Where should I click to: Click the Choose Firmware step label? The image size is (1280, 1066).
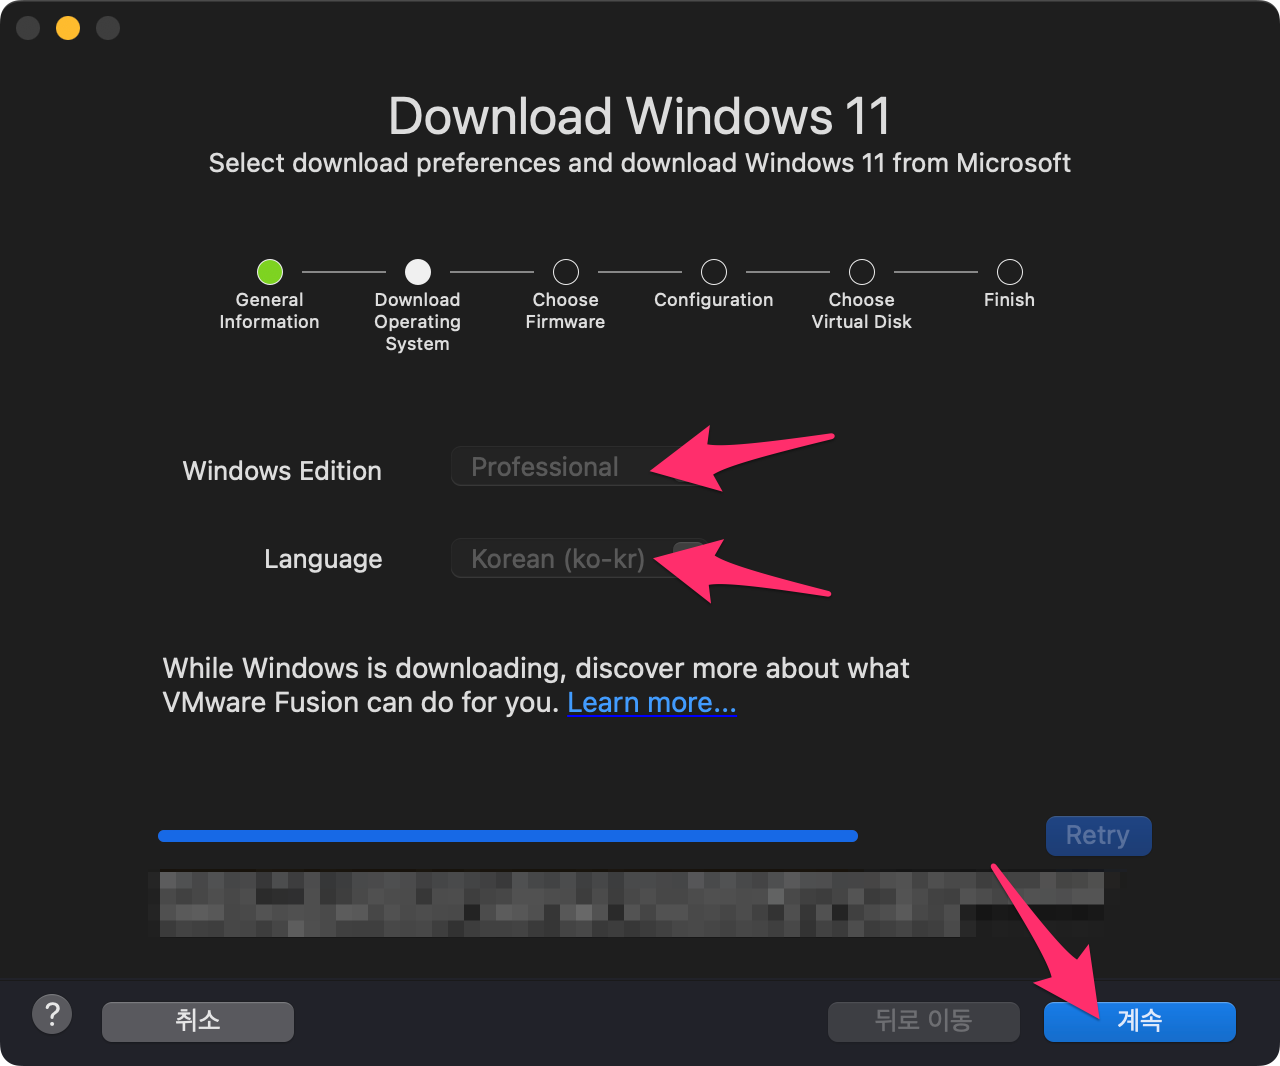click(566, 311)
